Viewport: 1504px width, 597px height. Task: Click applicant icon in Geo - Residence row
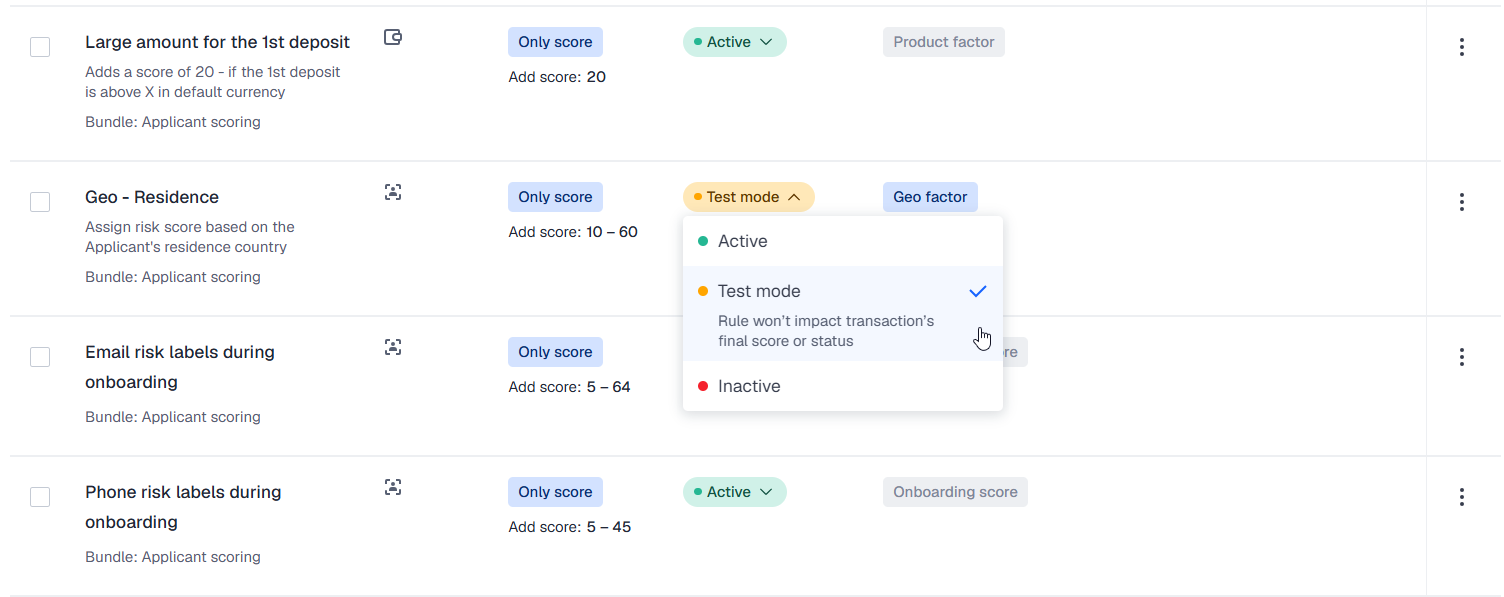click(x=393, y=192)
